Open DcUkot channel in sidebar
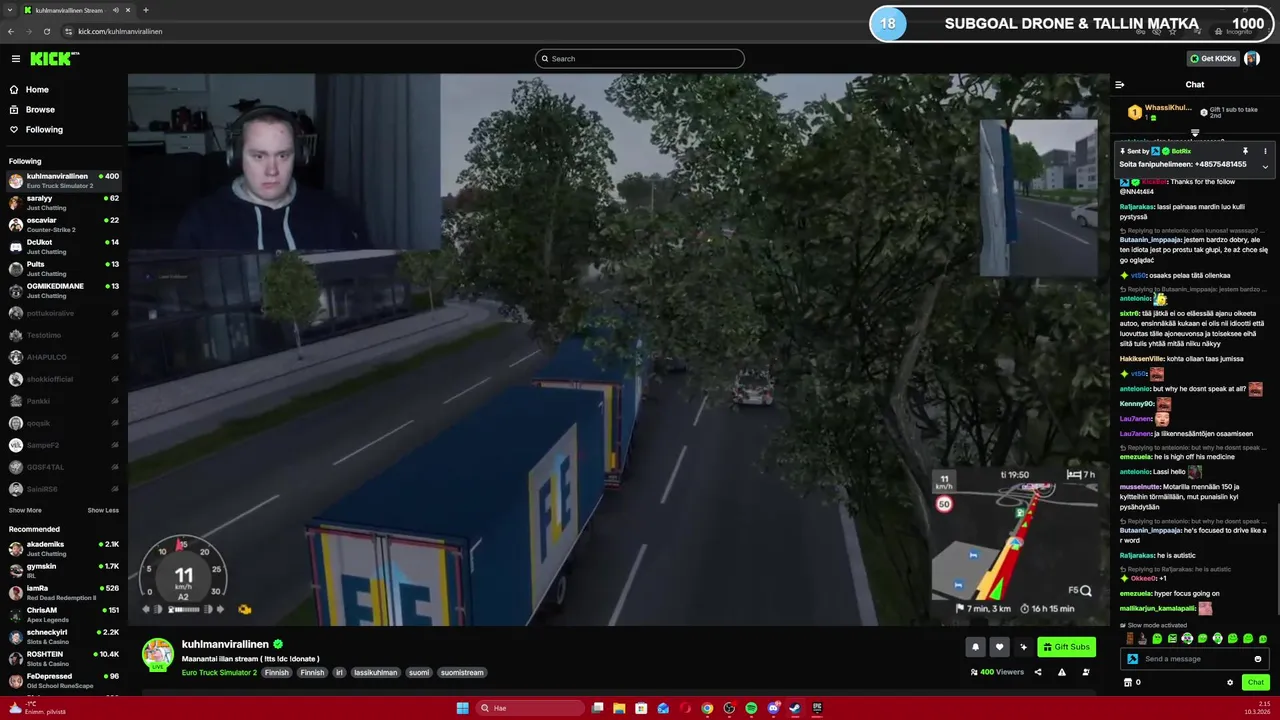 [64, 246]
